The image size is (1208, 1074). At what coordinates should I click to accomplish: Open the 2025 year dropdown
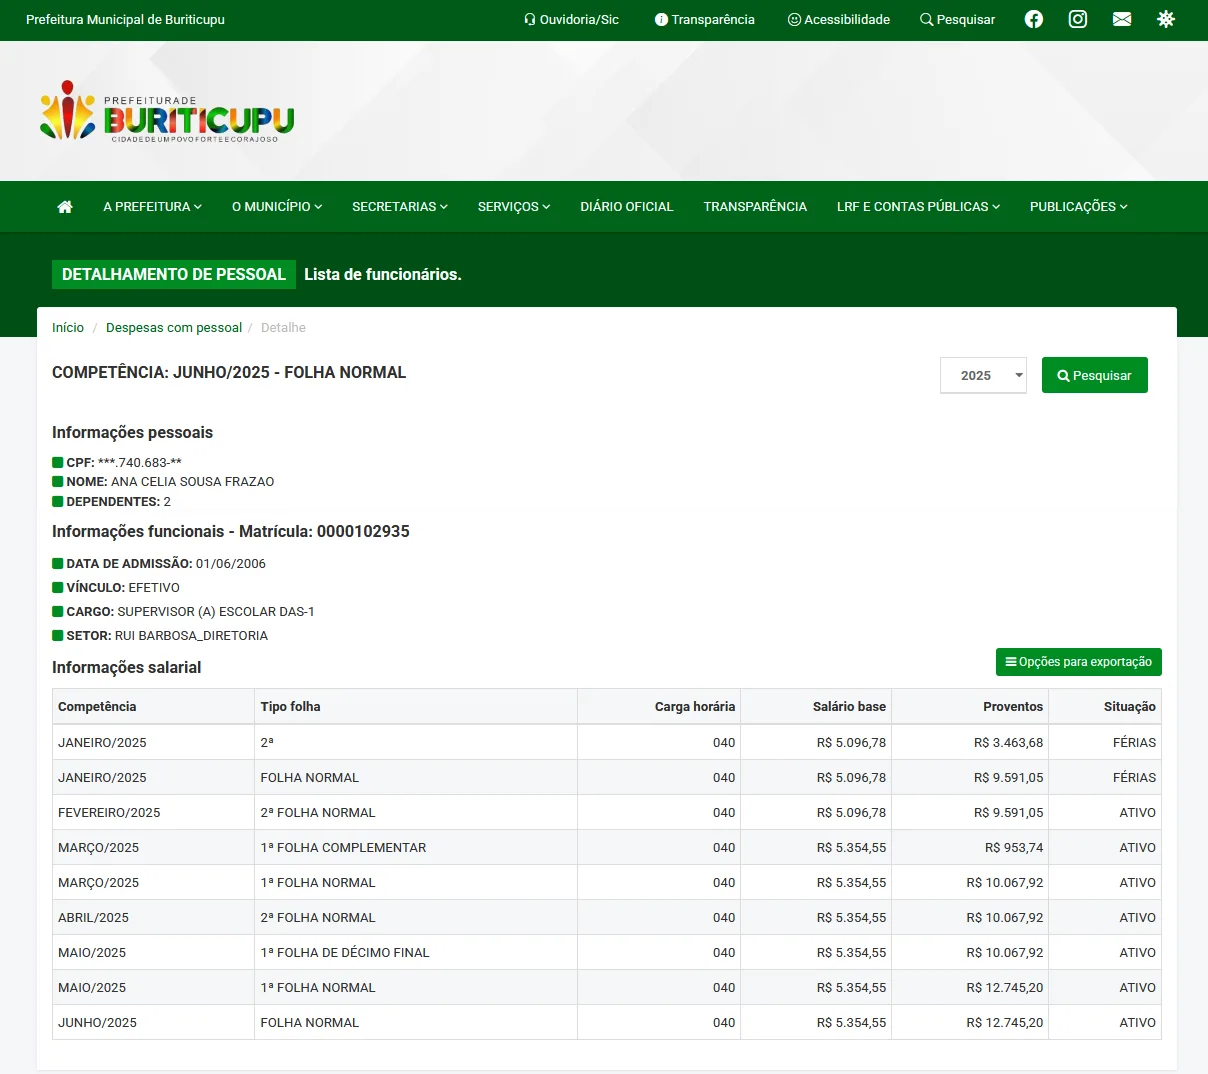click(983, 376)
